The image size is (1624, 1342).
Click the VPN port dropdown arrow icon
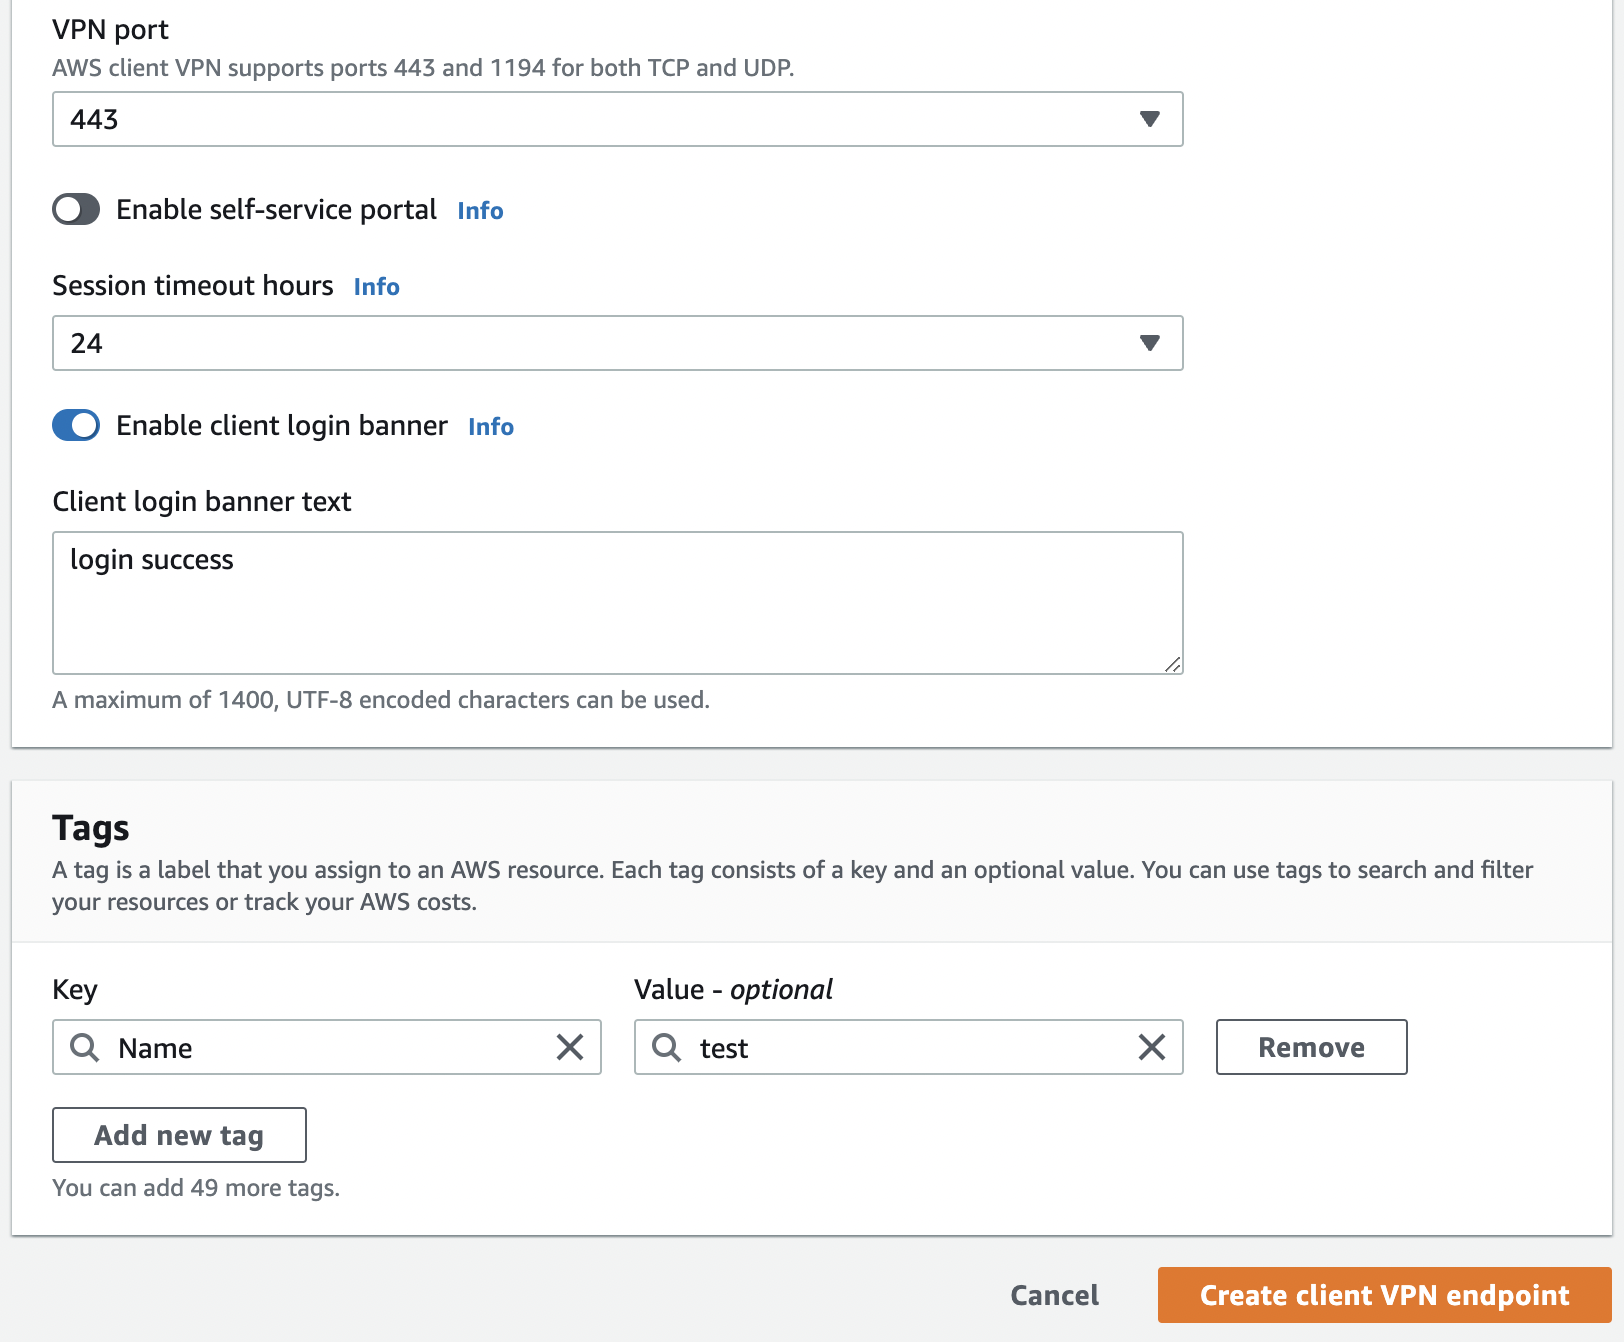click(x=1150, y=119)
